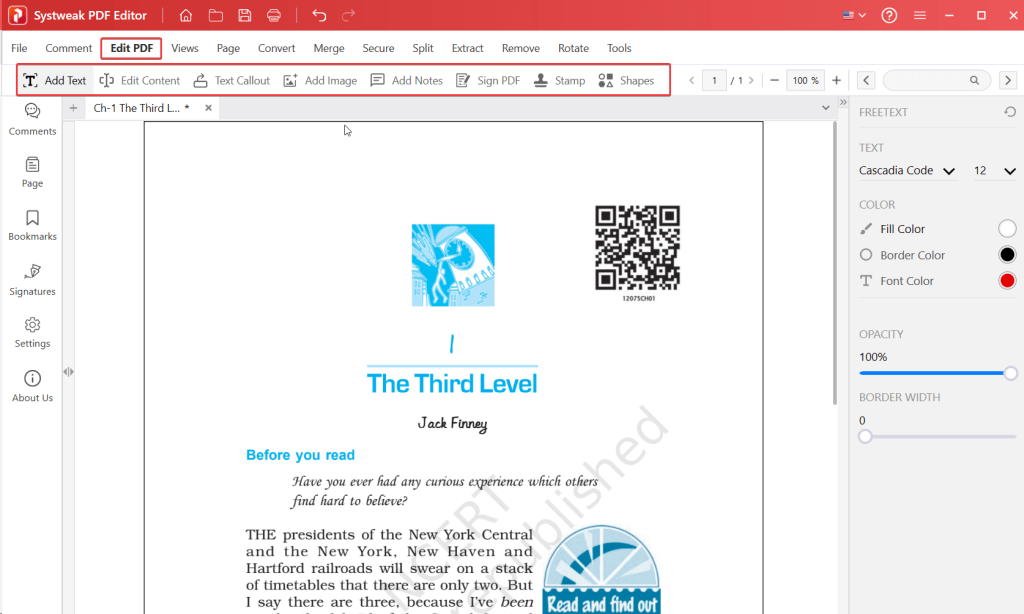Screen dimensions: 1024x614
Task: Select the Stamp tool
Action: tap(558, 80)
